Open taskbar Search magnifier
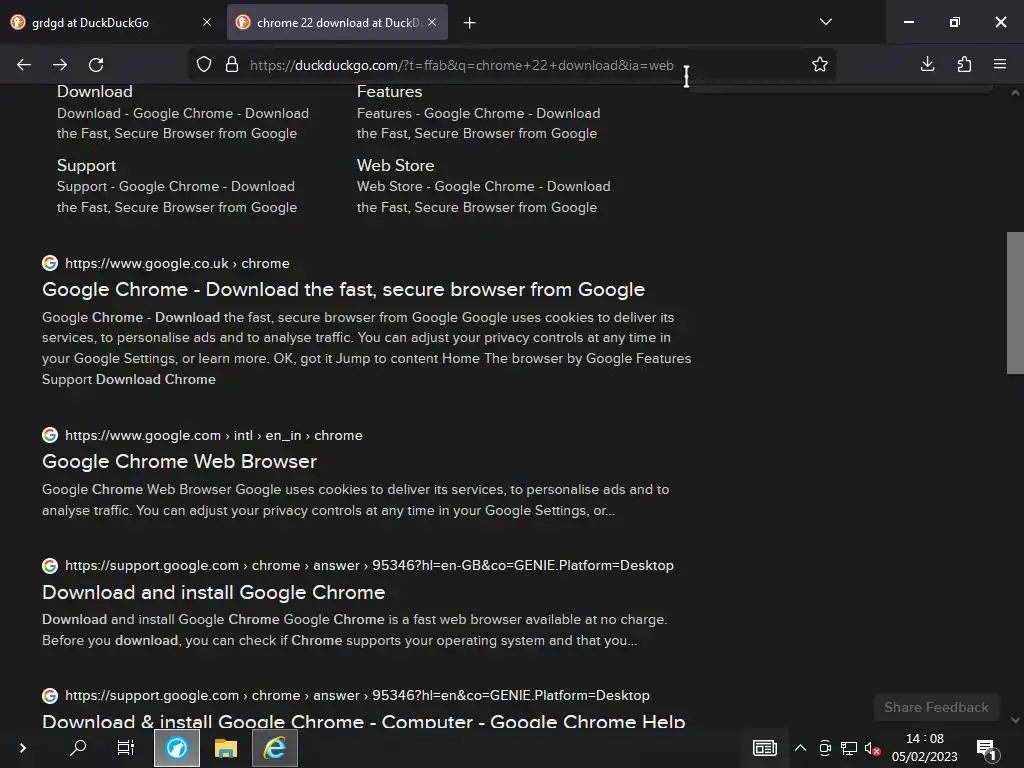Viewport: 1024px width, 768px height. click(x=78, y=747)
